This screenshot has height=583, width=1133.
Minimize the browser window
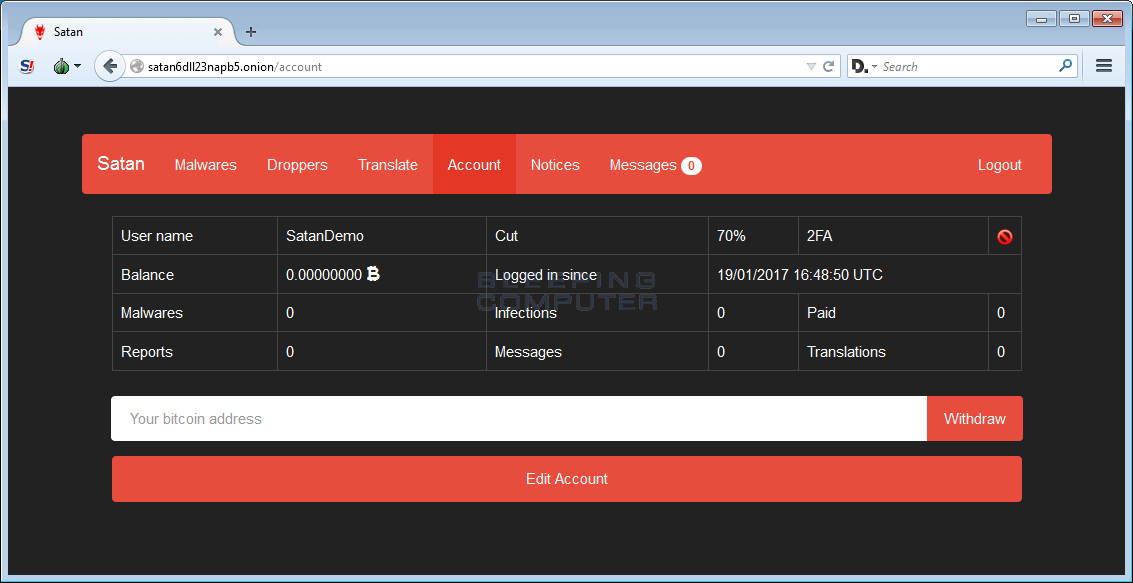[x=1041, y=19]
